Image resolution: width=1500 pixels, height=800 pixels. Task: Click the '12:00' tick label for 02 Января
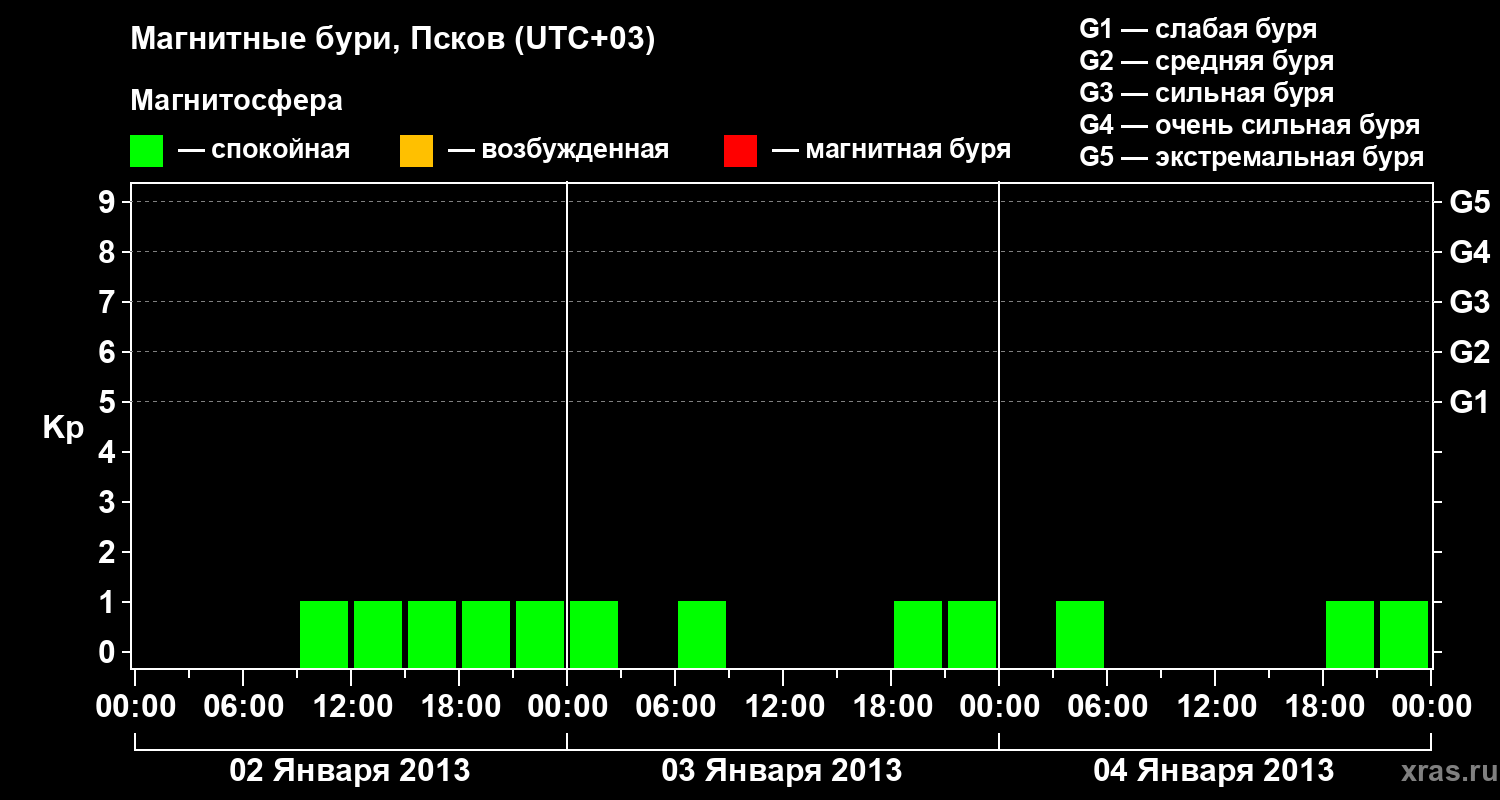351,706
